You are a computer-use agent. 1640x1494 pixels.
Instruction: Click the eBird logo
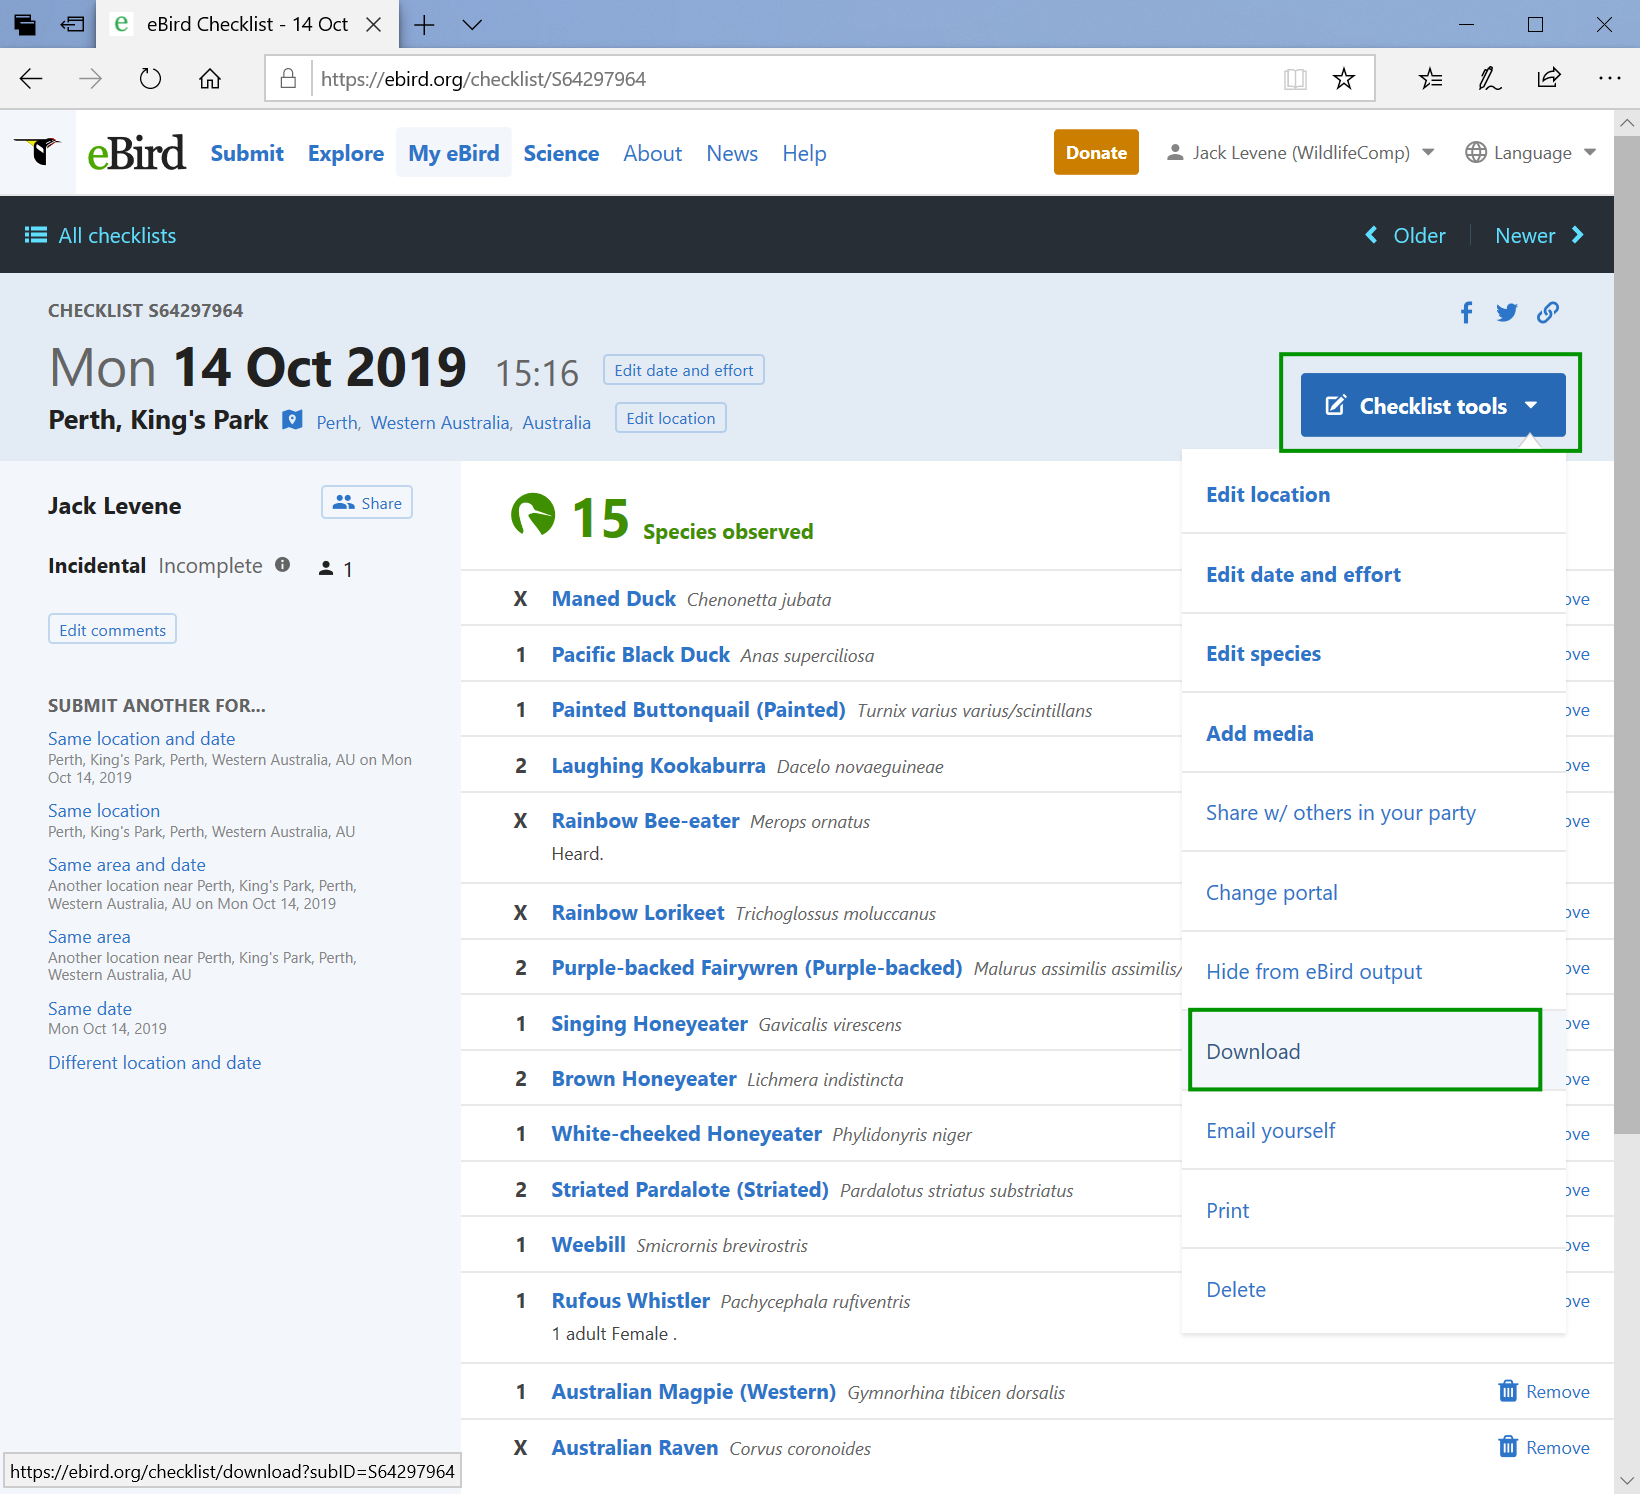136,153
